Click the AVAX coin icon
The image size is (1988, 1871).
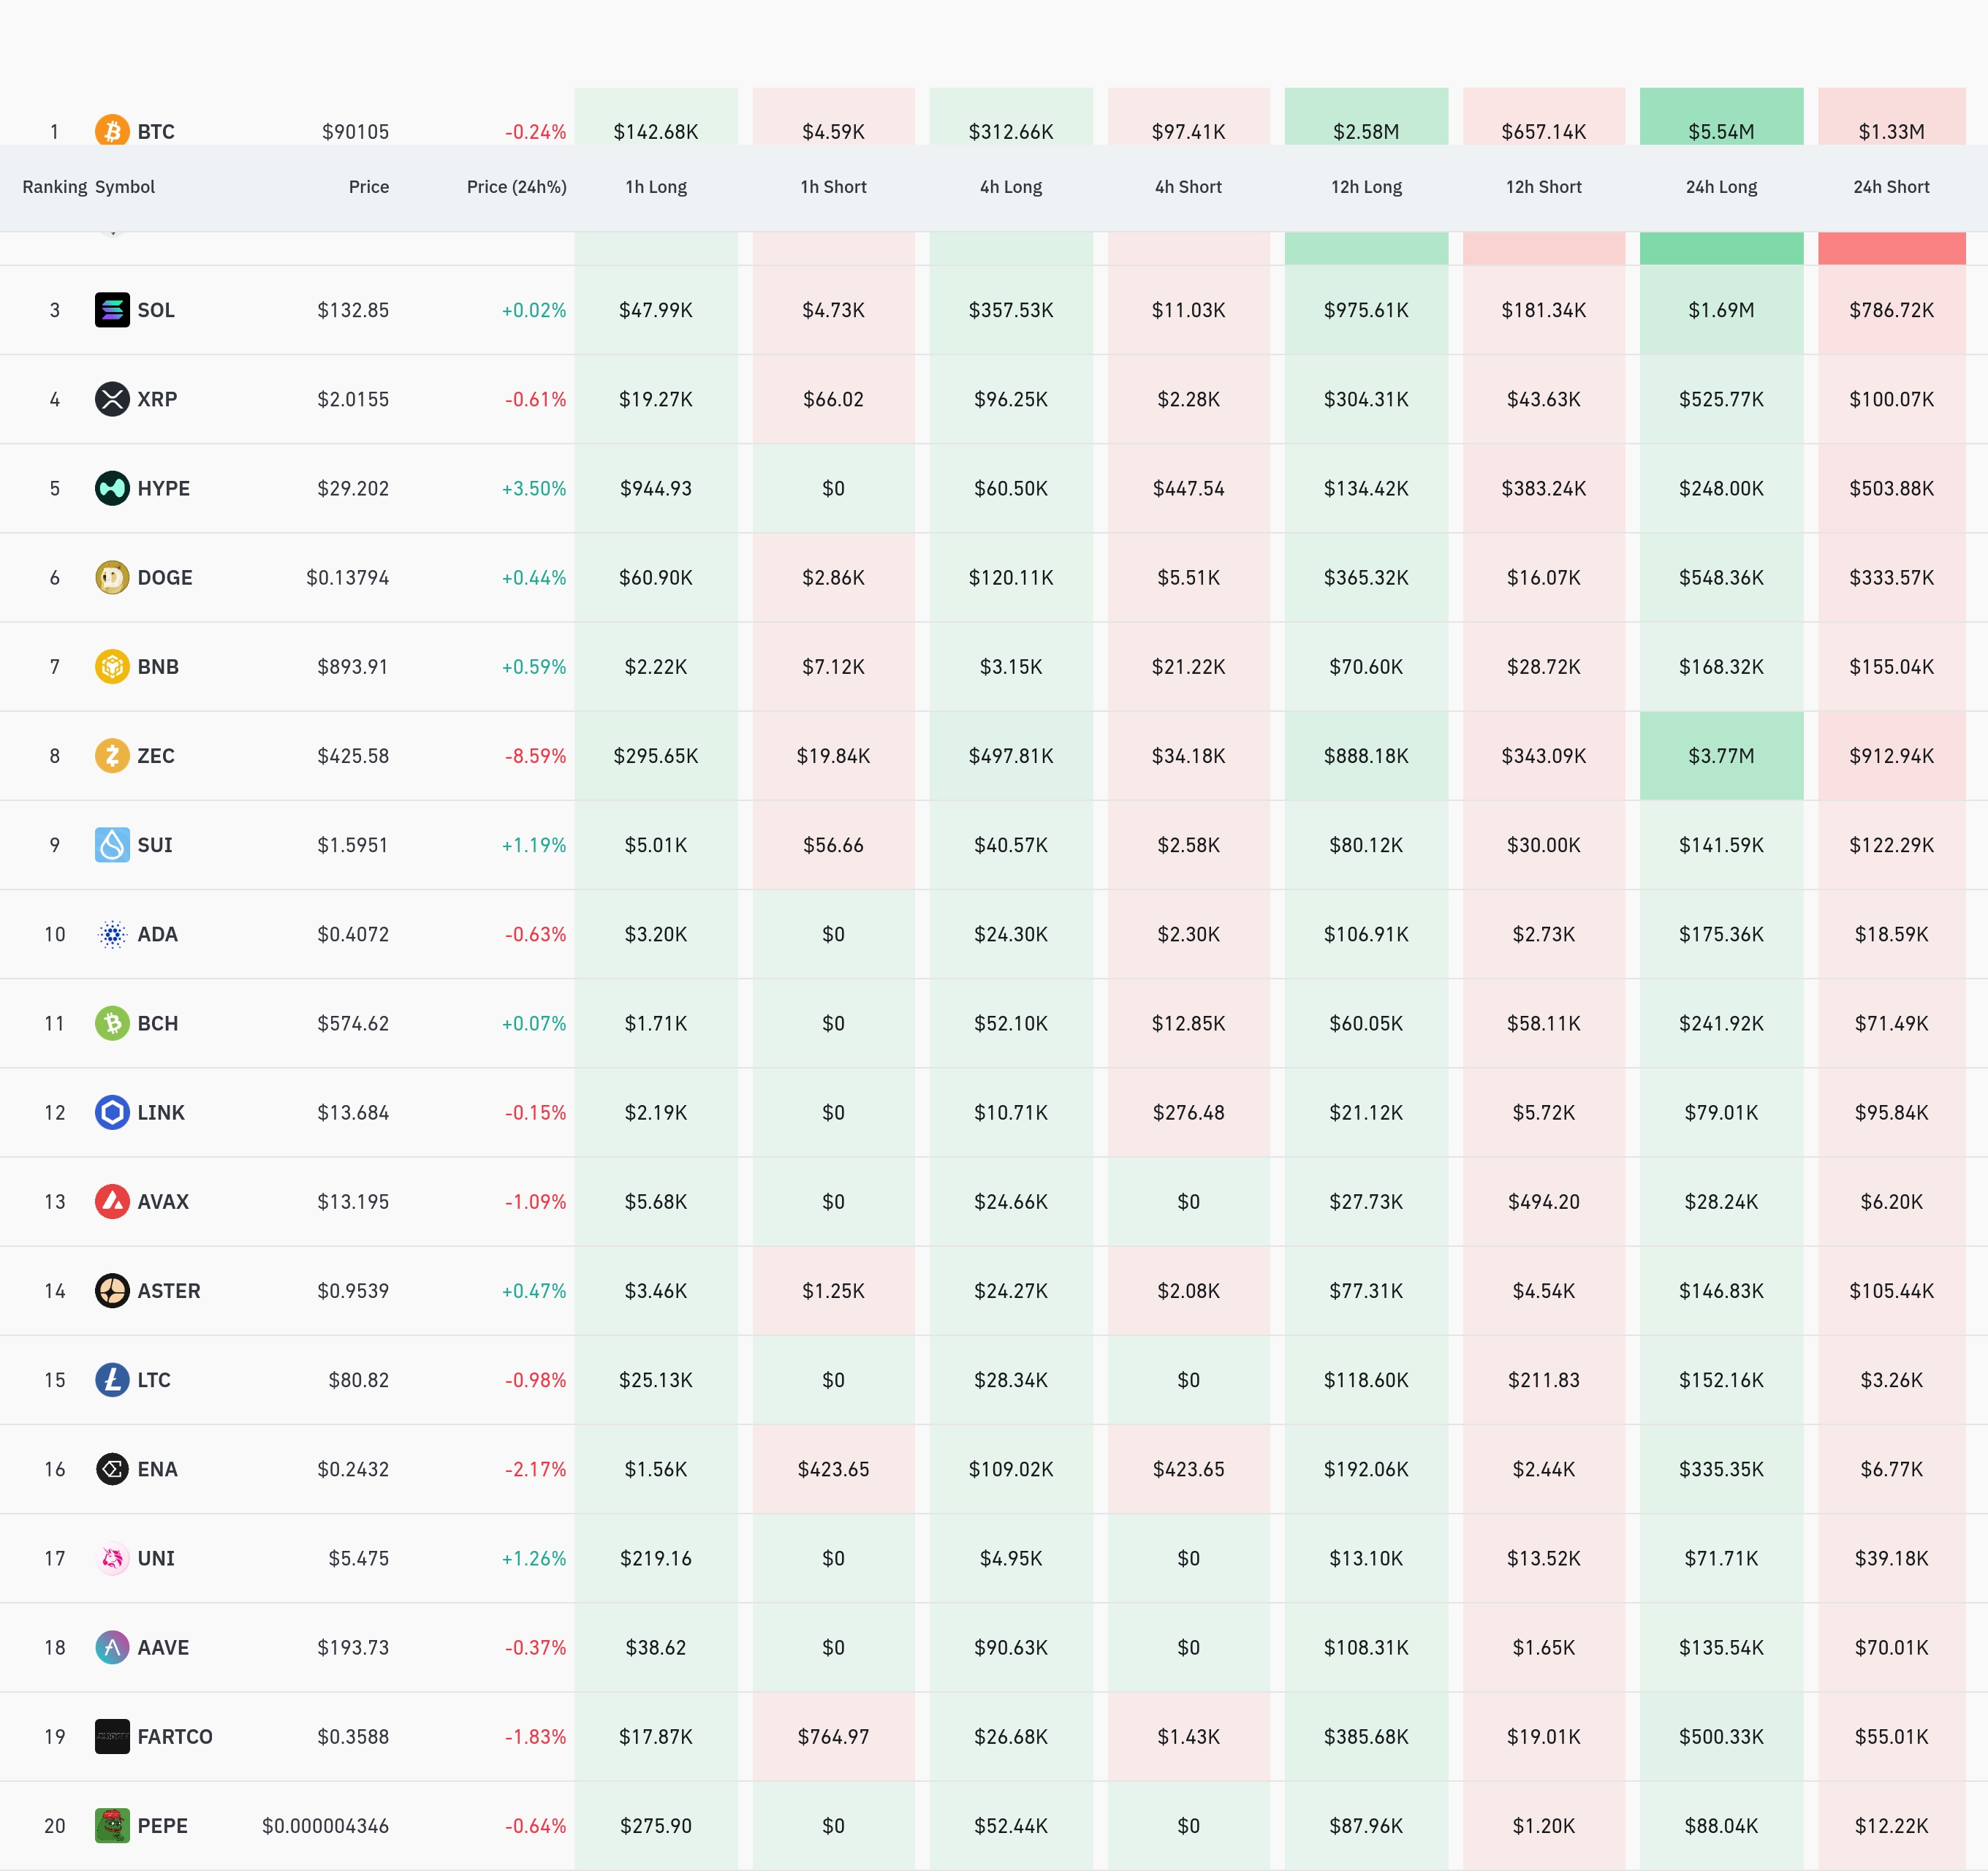pyautogui.click(x=112, y=1201)
